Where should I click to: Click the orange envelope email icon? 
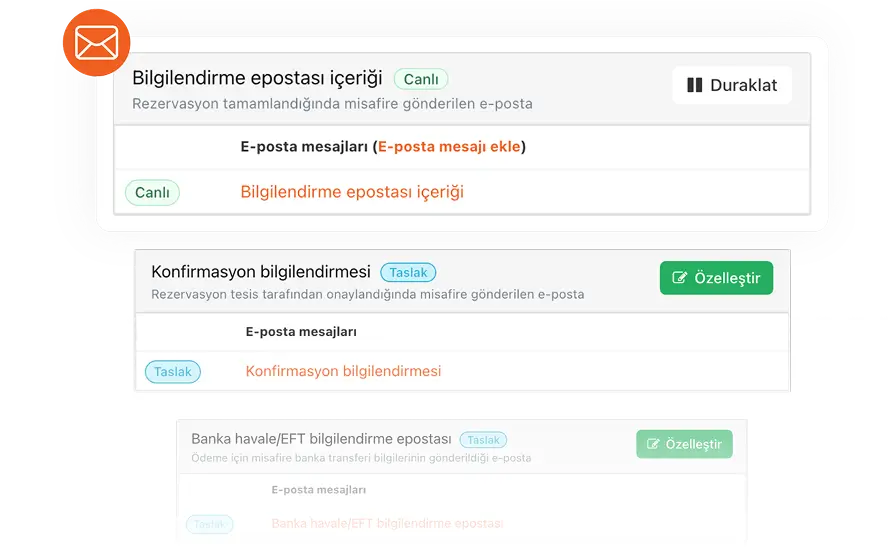coord(96,43)
